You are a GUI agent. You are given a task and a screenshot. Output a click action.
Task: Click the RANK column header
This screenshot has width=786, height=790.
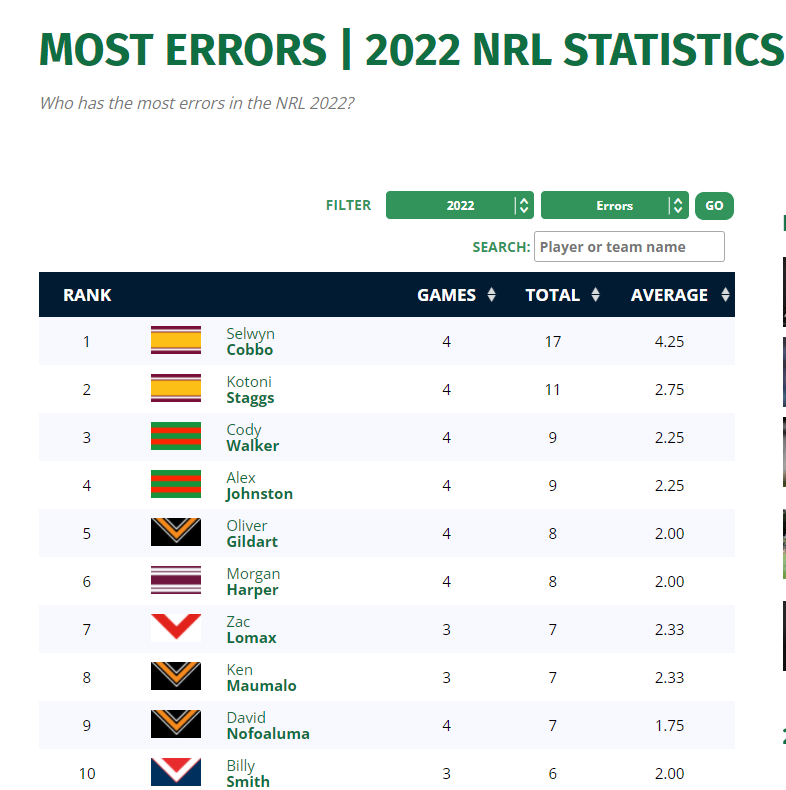(87, 295)
